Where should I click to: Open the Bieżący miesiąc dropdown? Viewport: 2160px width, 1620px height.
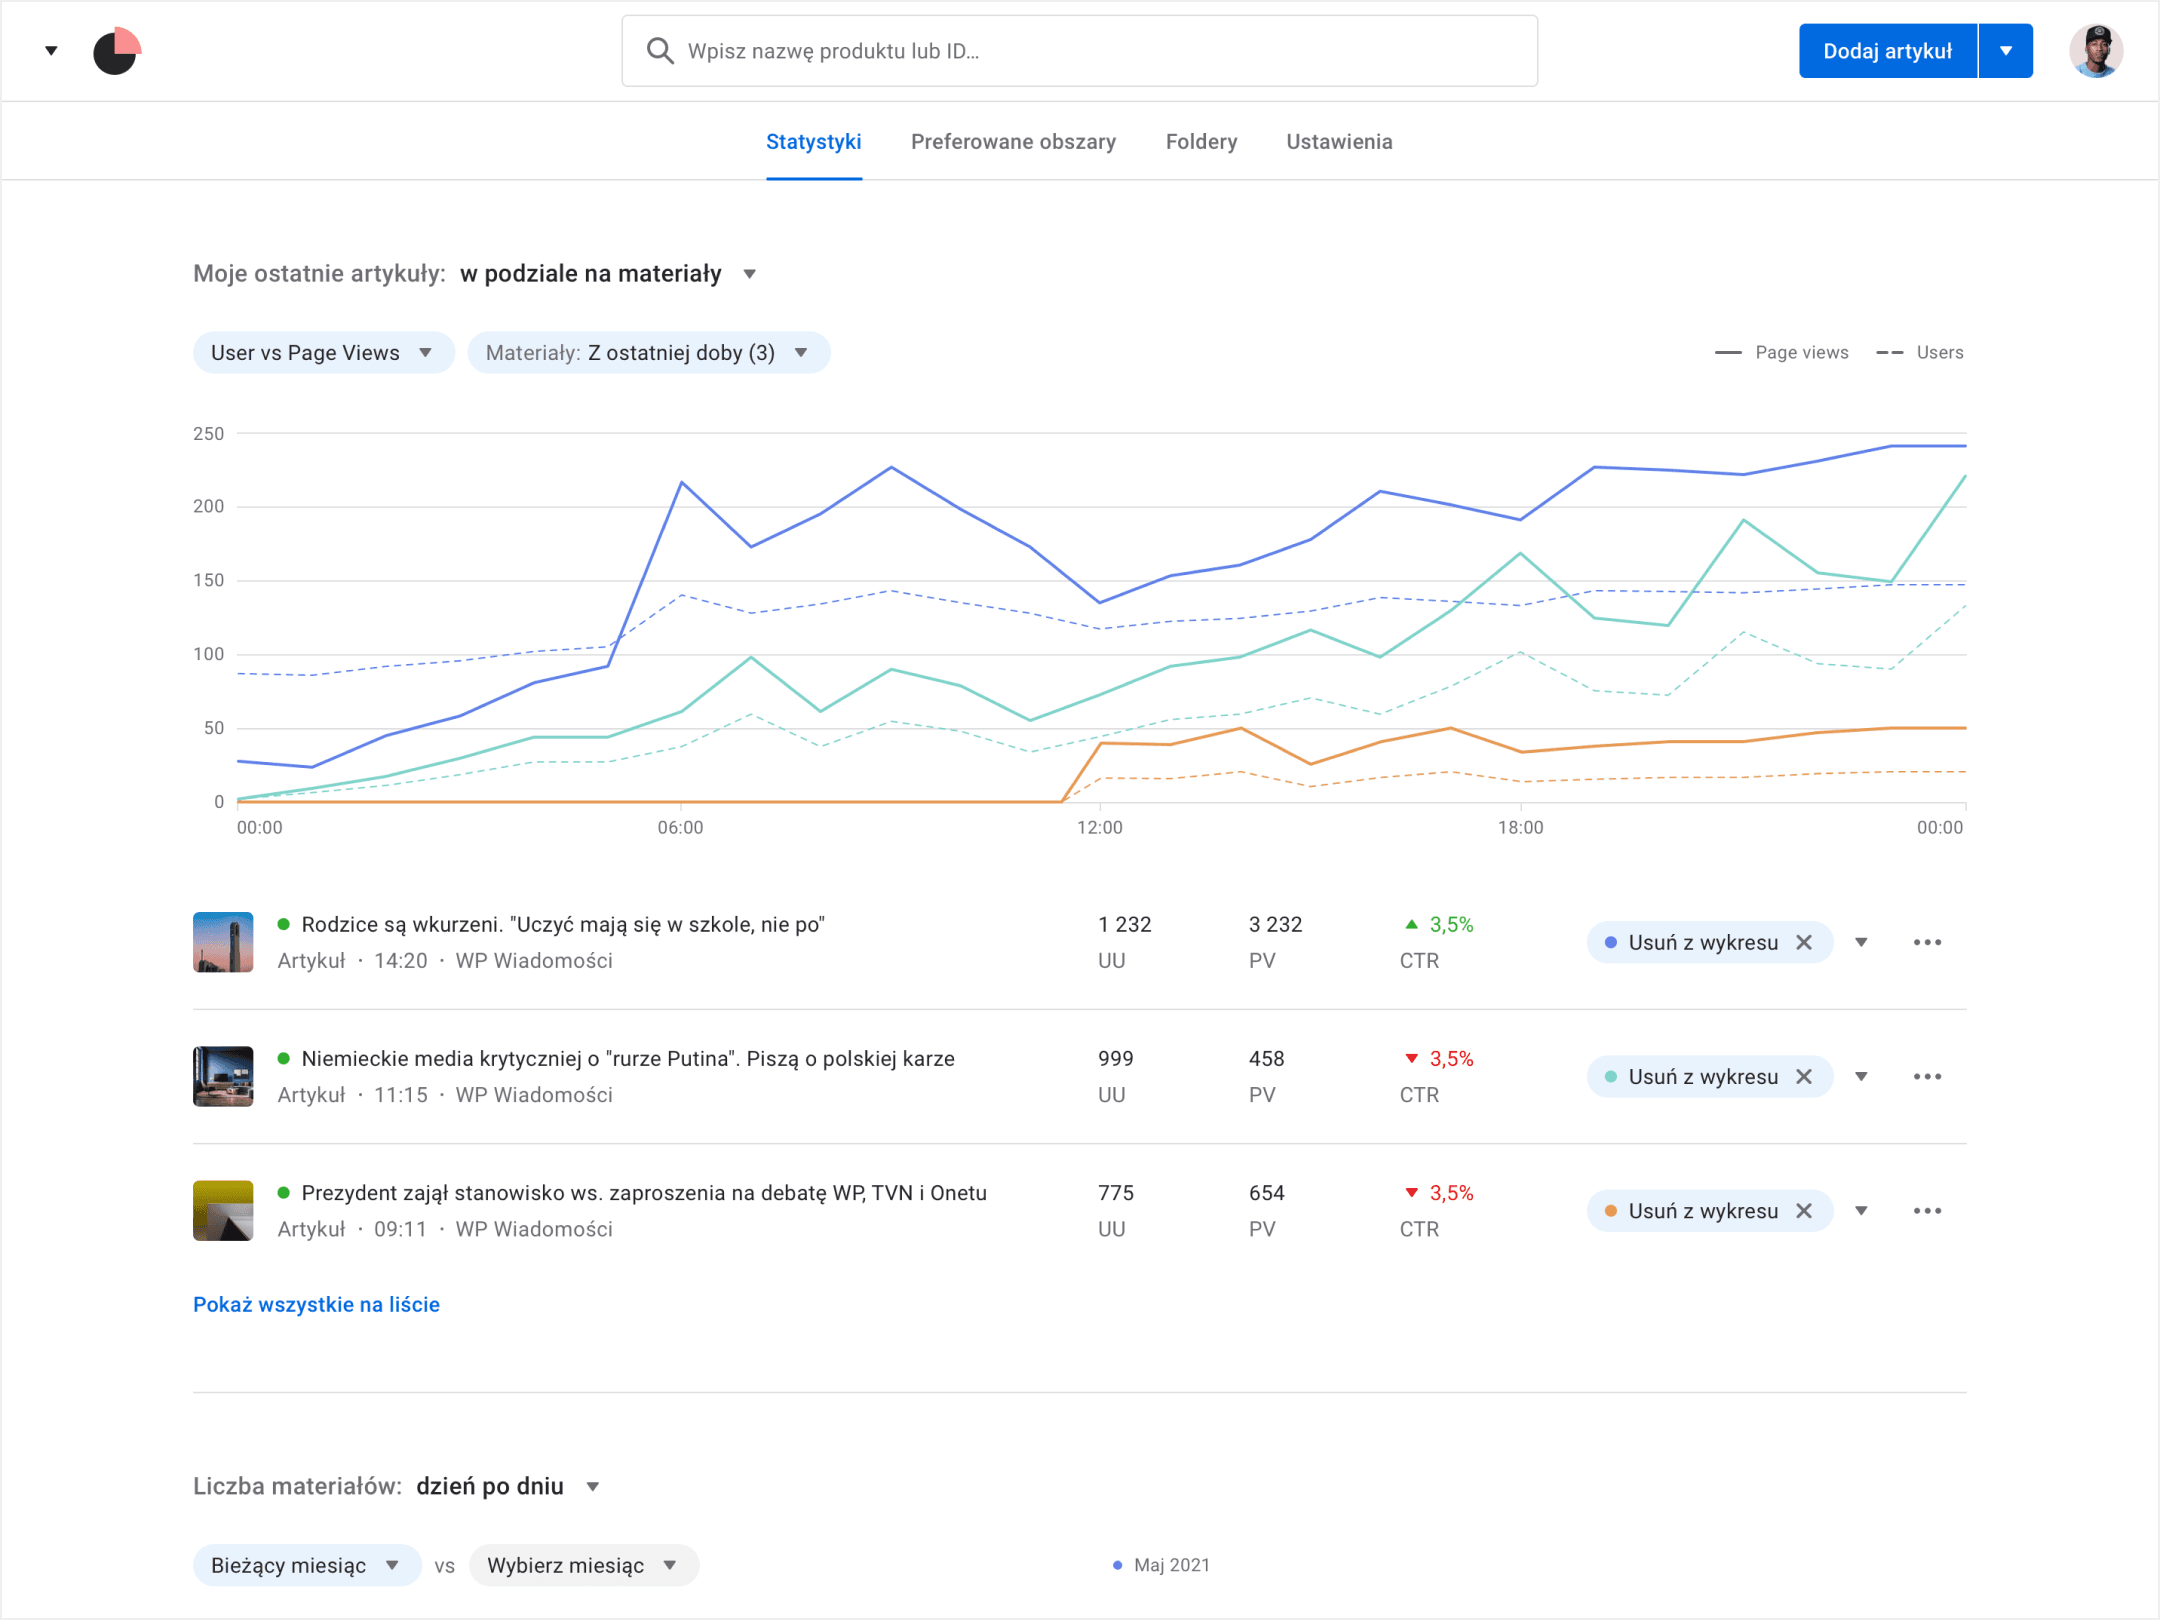(306, 1566)
